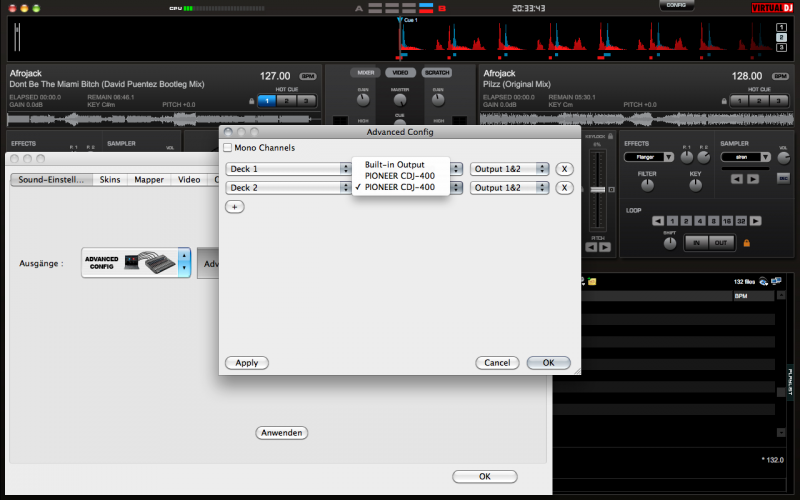Click loop shrink left arrow

658,221
